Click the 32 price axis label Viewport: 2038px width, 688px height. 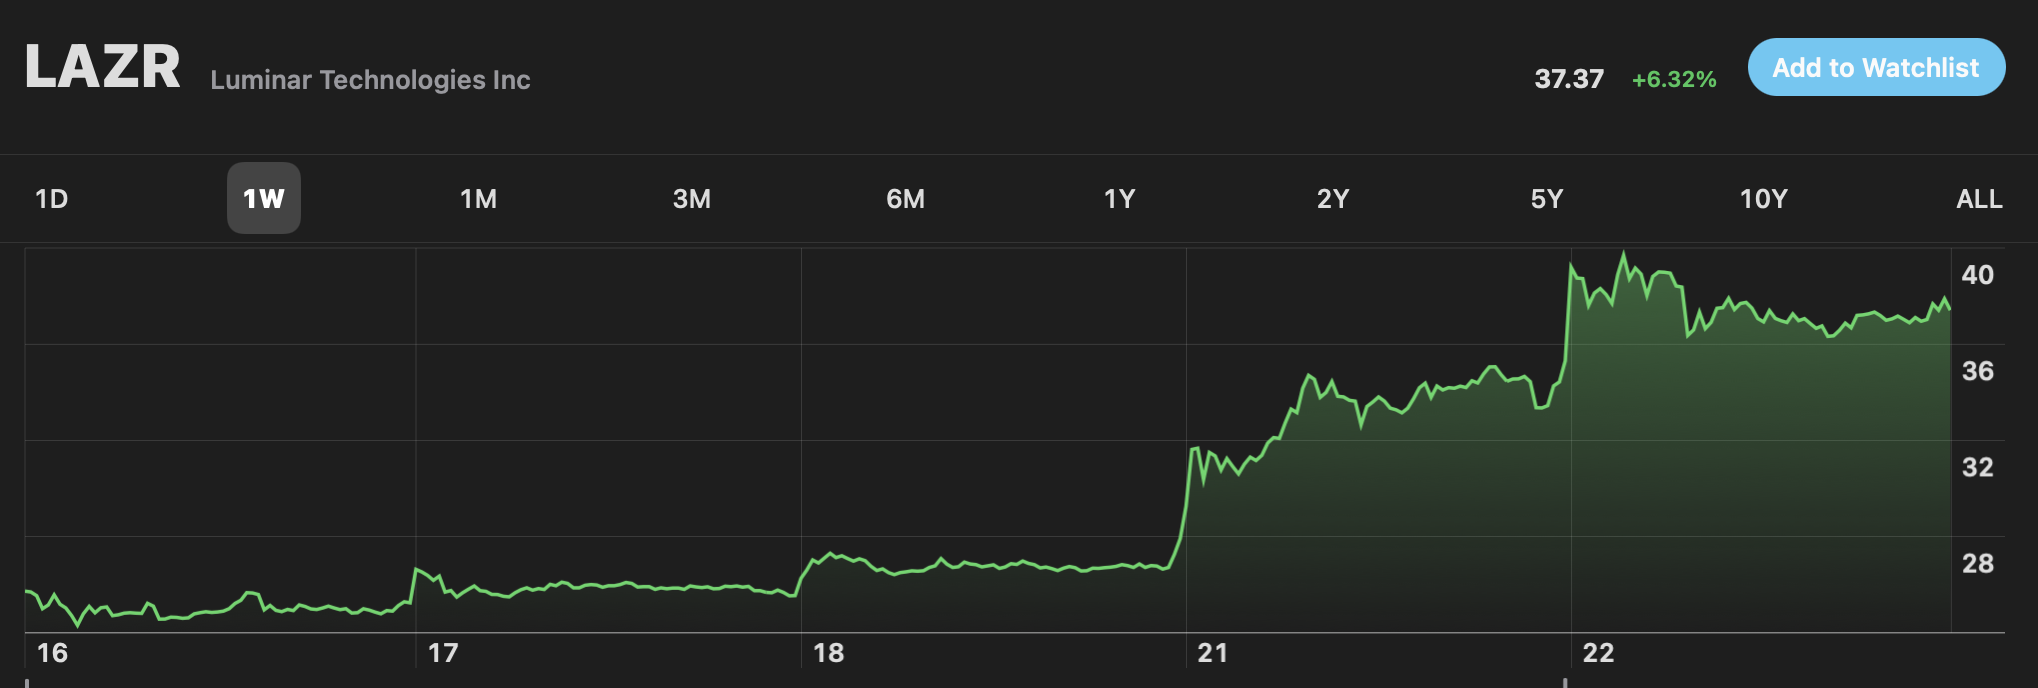tap(1977, 467)
